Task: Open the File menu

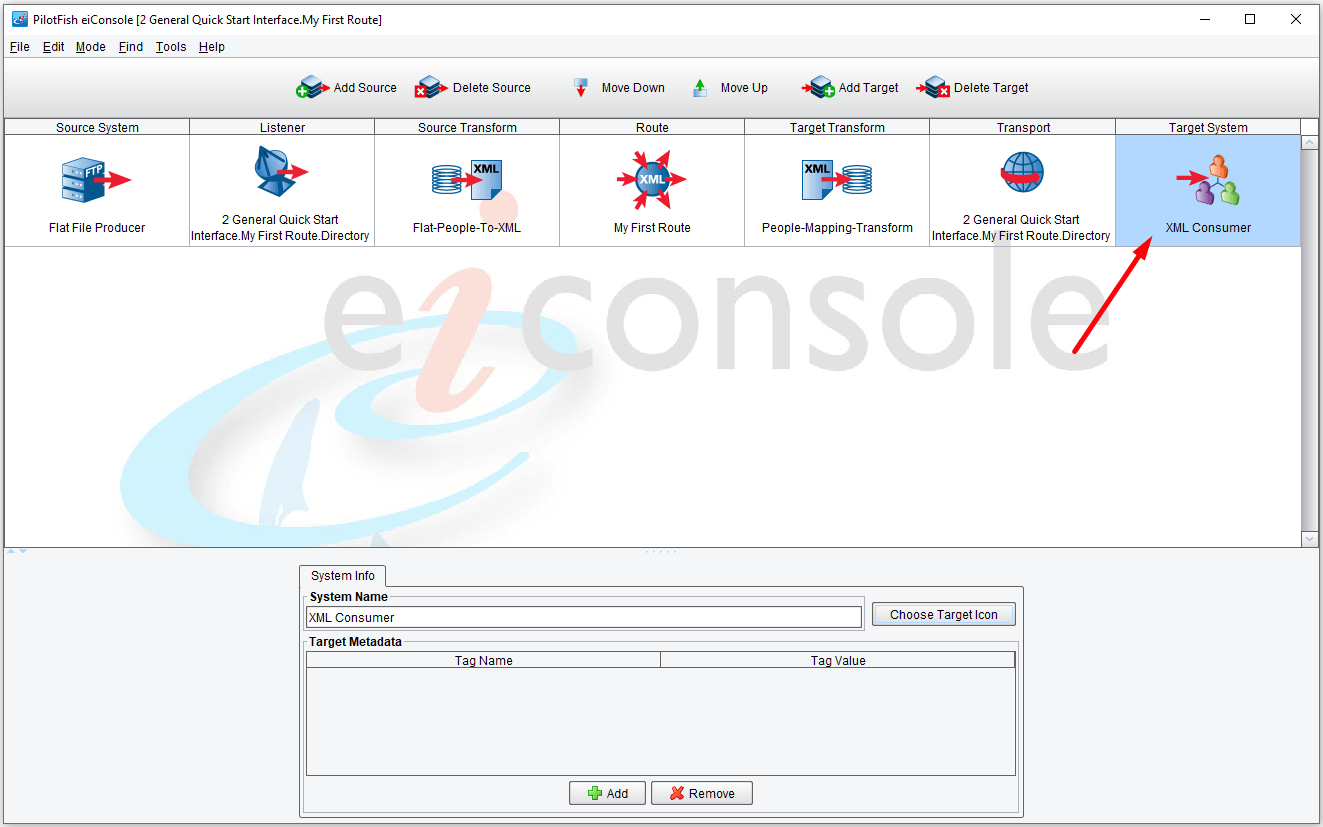Action: (20, 47)
